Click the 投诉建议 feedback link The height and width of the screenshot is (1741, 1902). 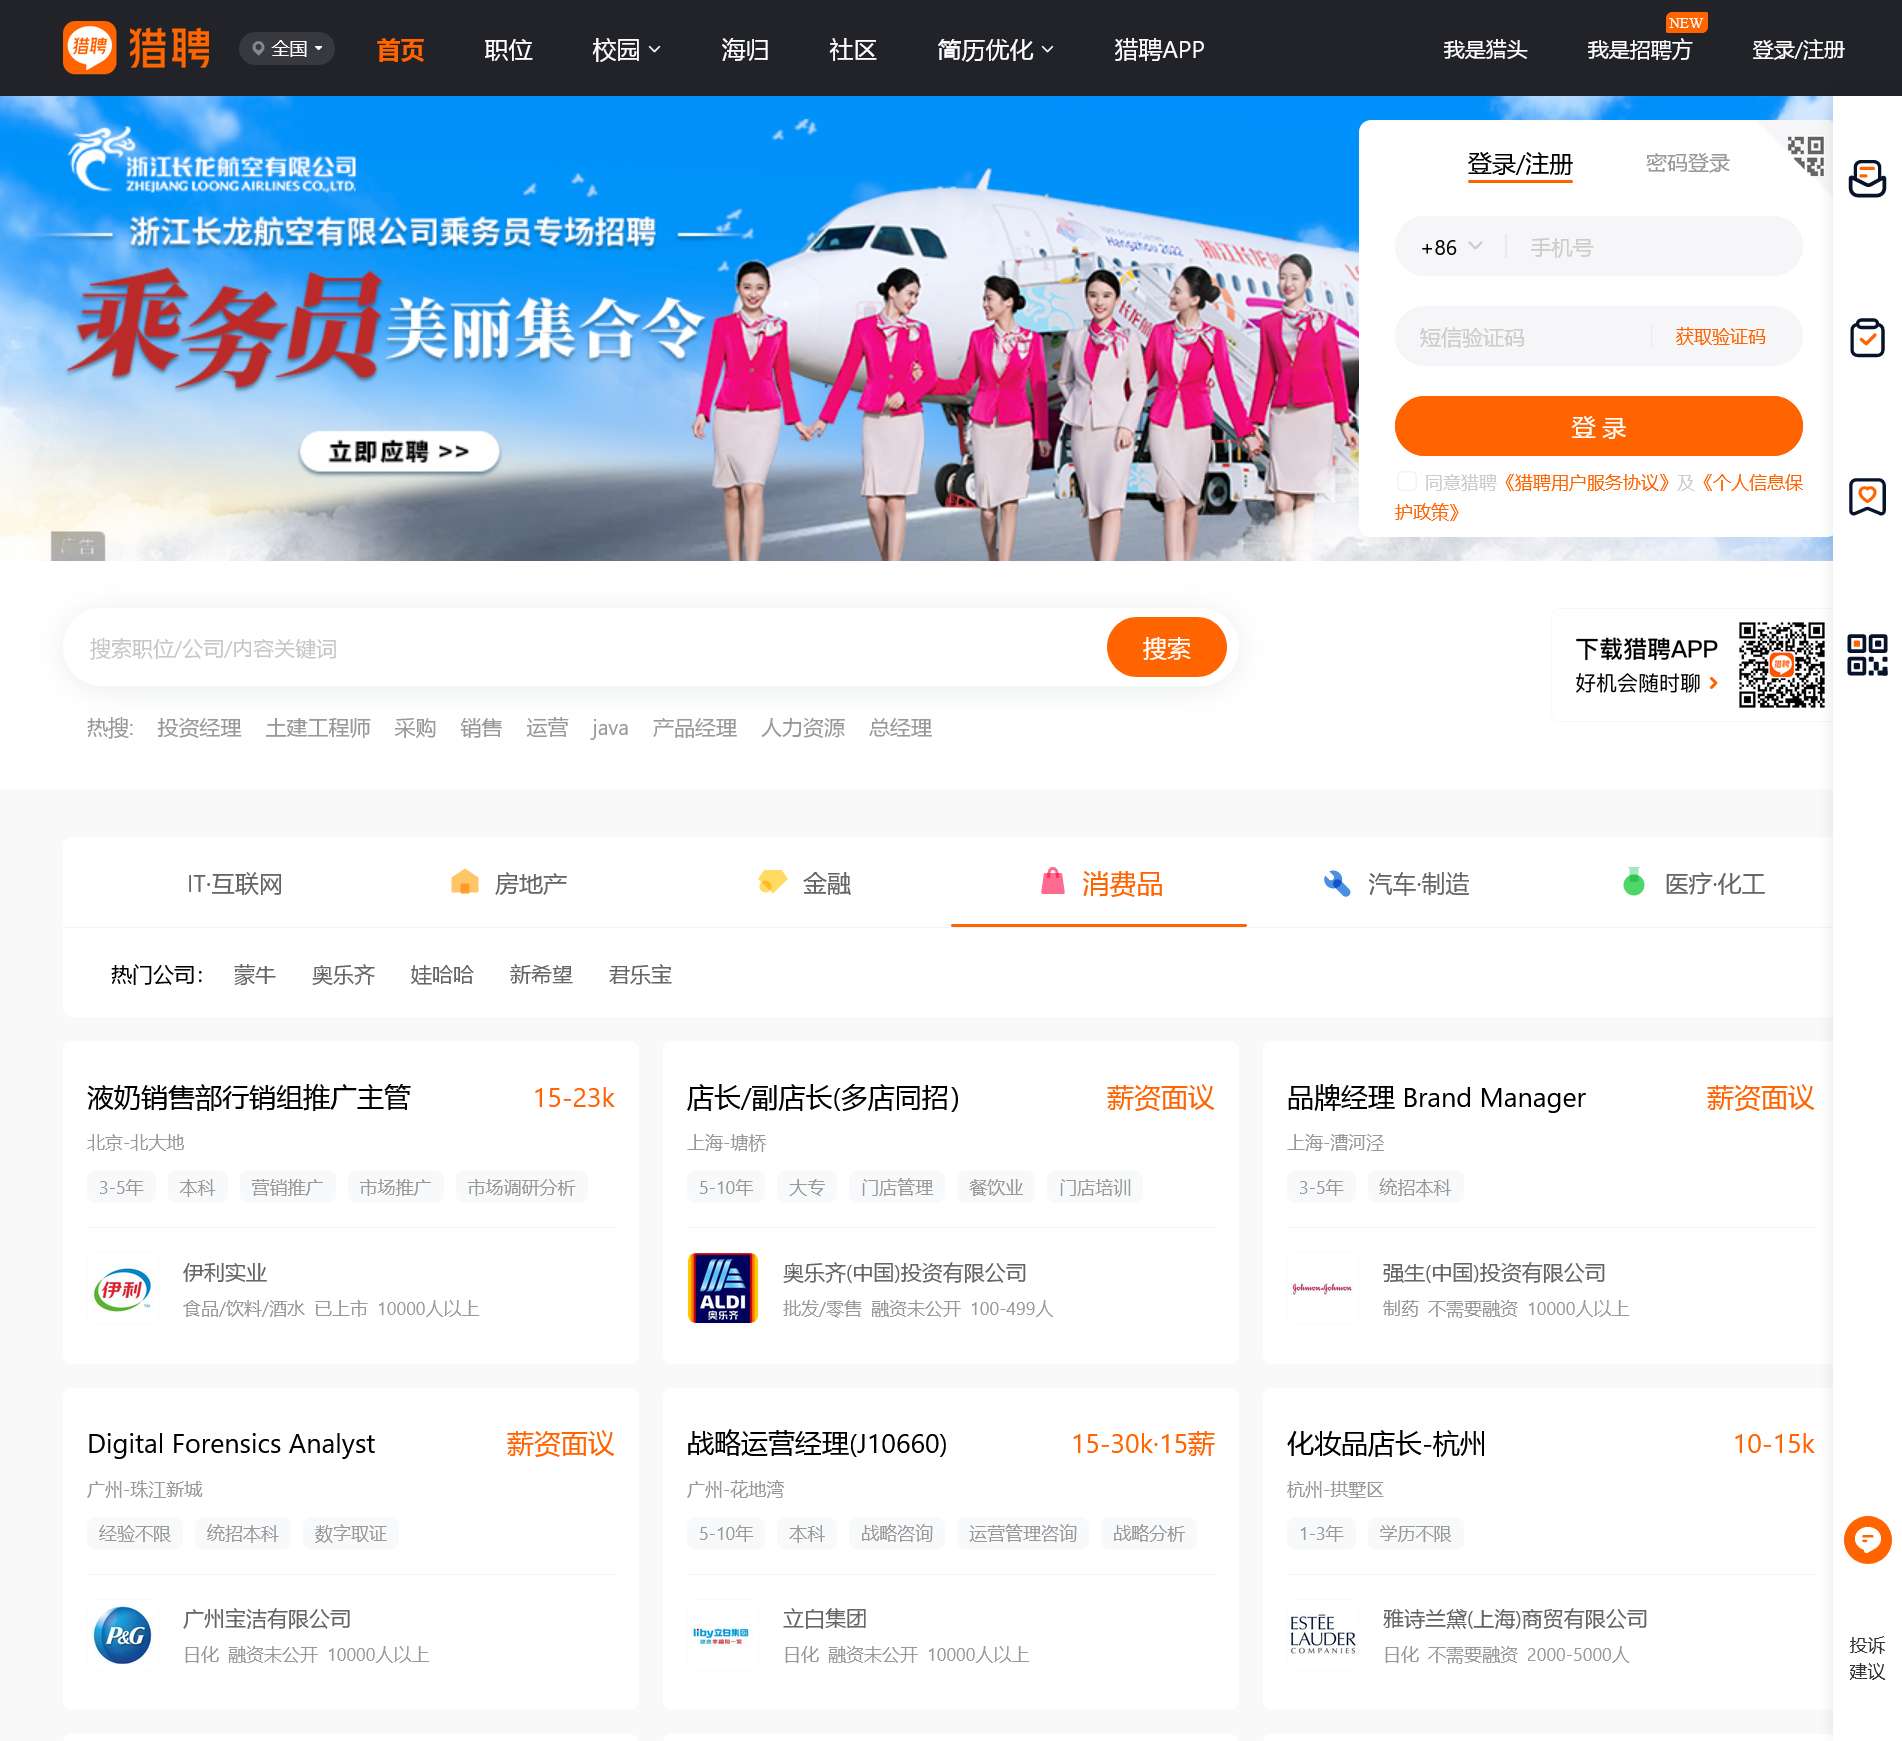pos(1867,1658)
